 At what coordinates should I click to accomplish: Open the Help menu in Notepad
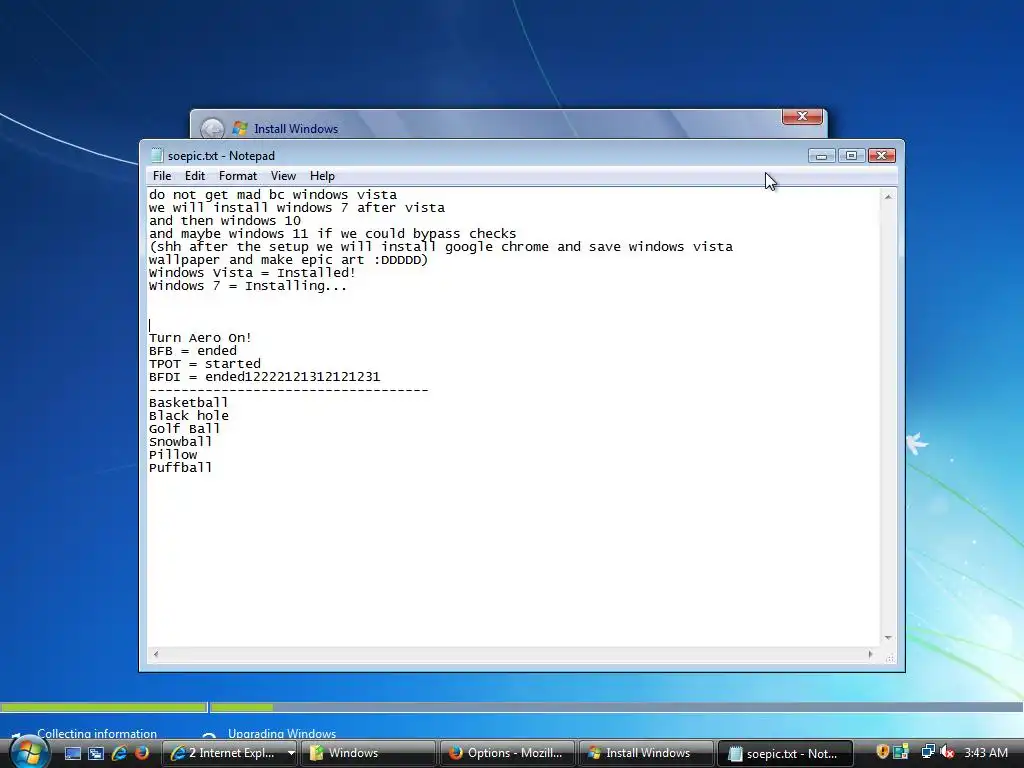(322, 176)
